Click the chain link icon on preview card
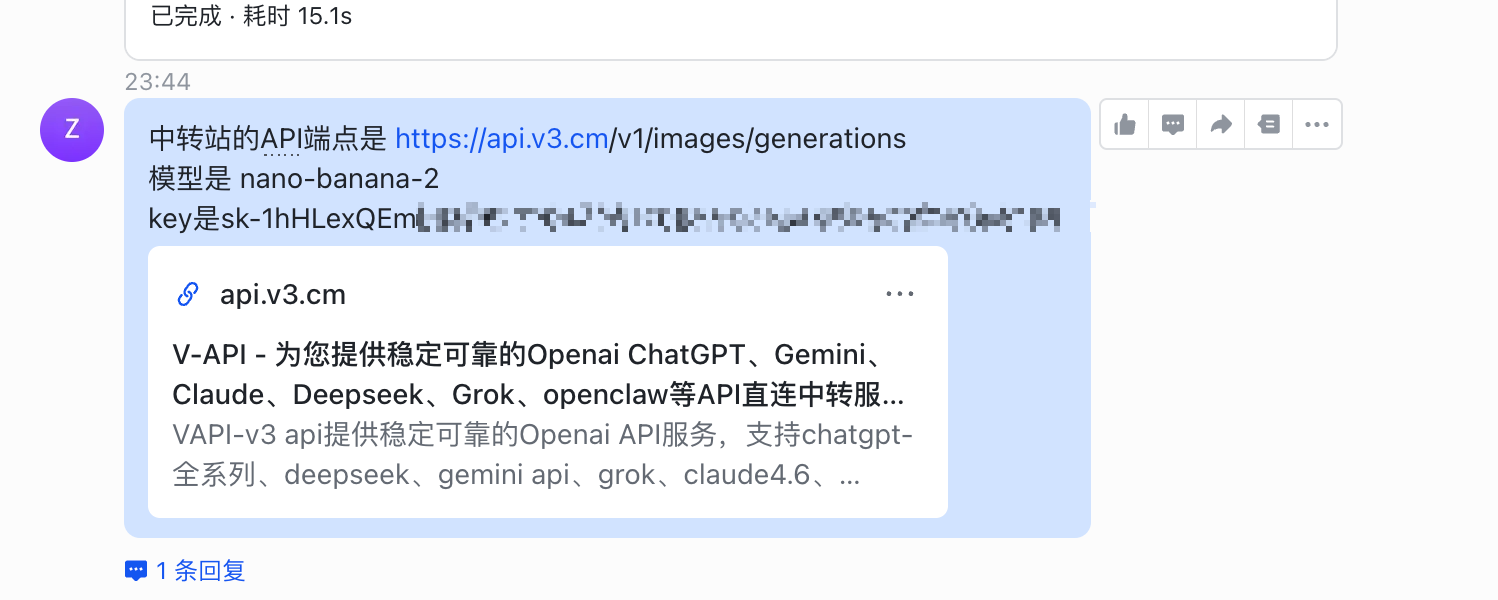Viewport: 1498px width, 600px height. pos(187,294)
